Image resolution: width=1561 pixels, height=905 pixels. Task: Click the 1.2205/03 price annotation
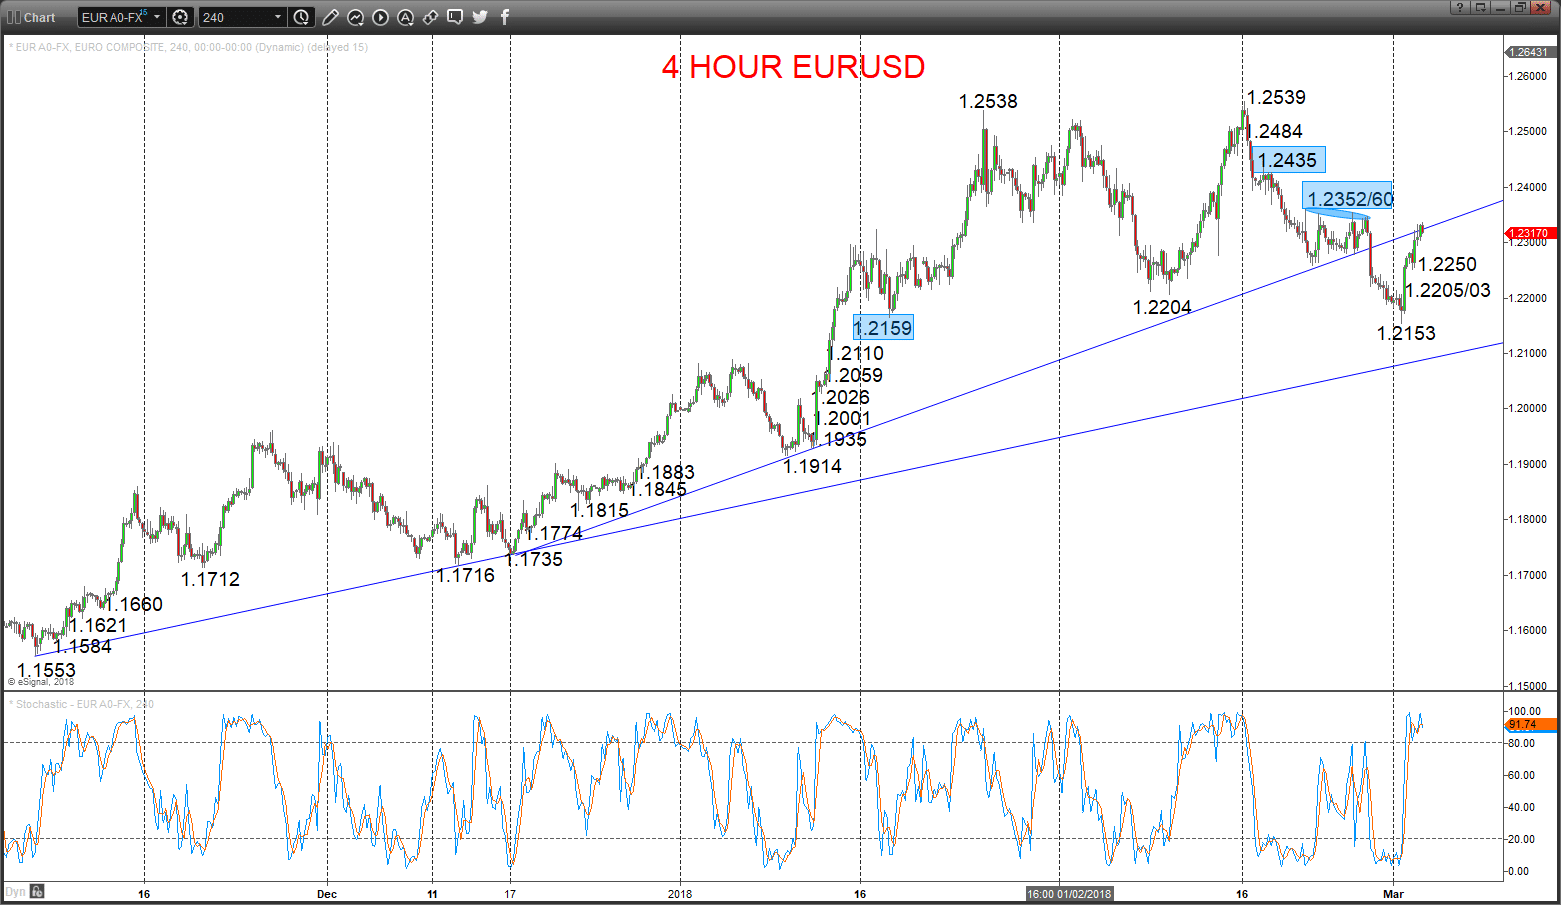tap(1447, 290)
